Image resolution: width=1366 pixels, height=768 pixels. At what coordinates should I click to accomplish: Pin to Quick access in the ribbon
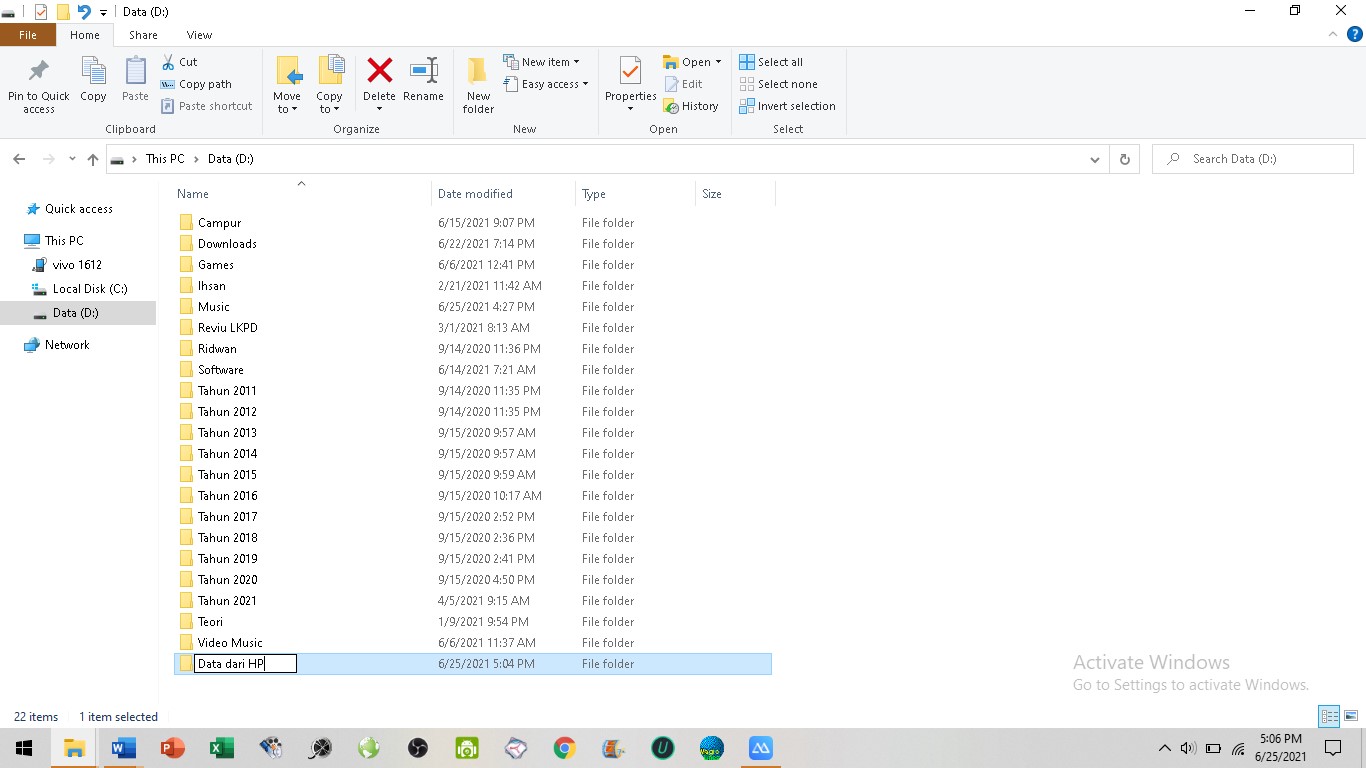(x=39, y=85)
